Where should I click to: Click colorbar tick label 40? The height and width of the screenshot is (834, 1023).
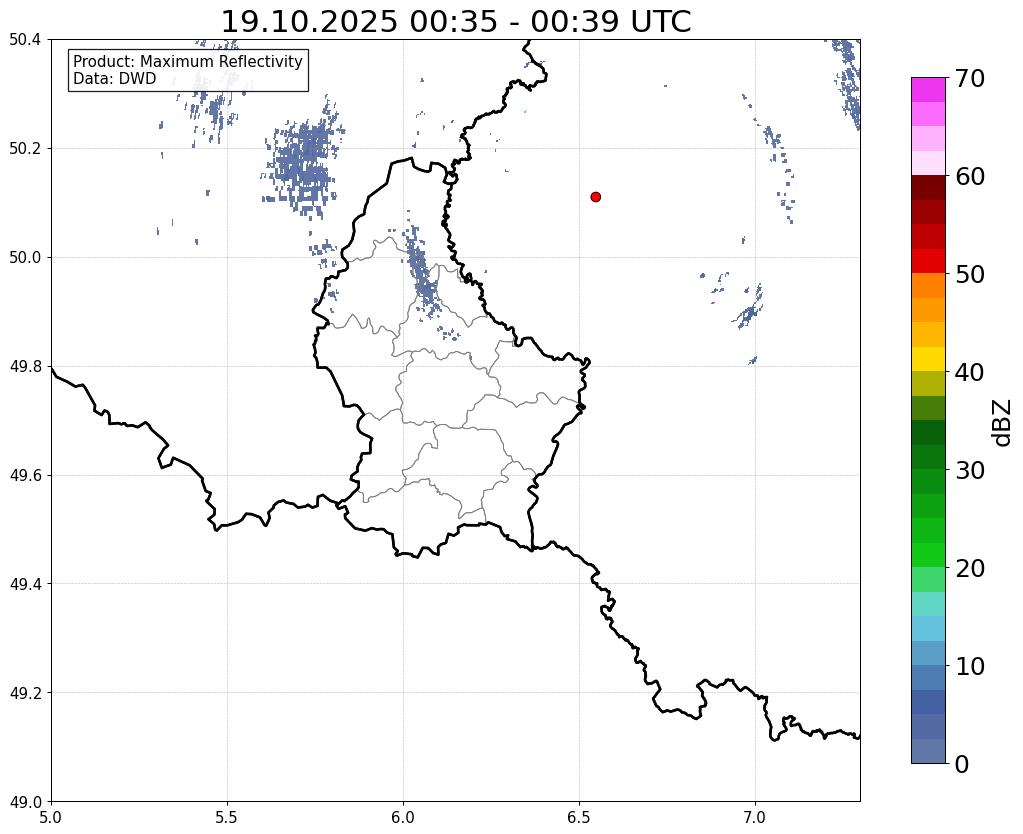[970, 372]
